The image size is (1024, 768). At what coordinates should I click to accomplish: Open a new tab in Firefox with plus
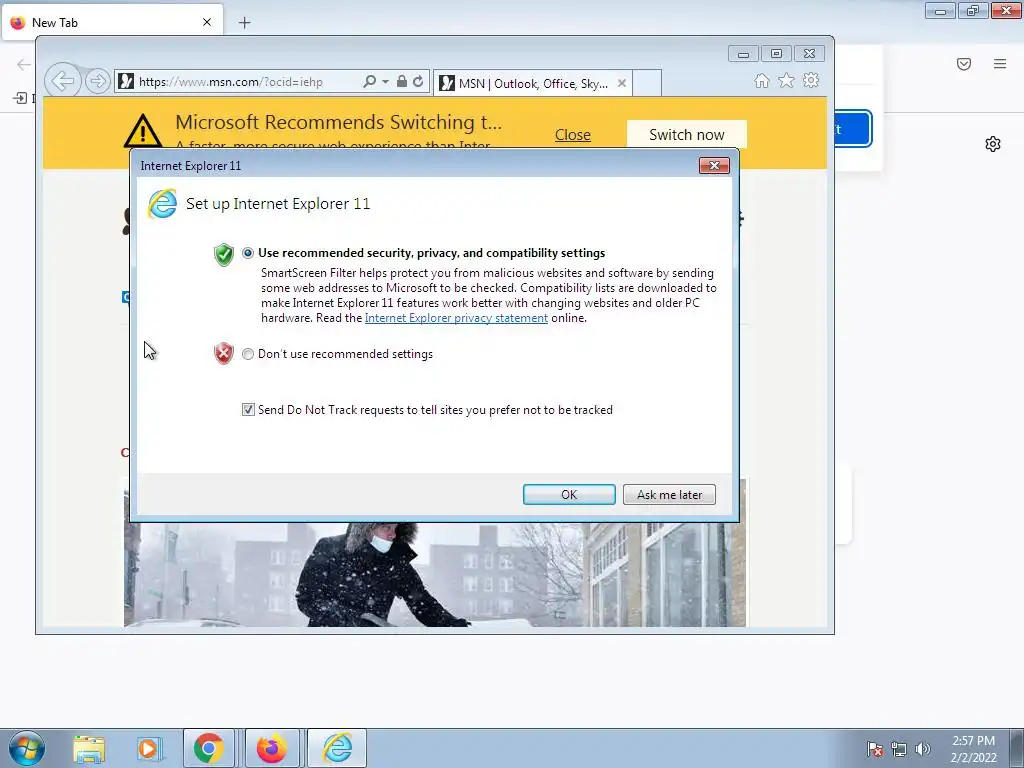(x=244, y=23)
